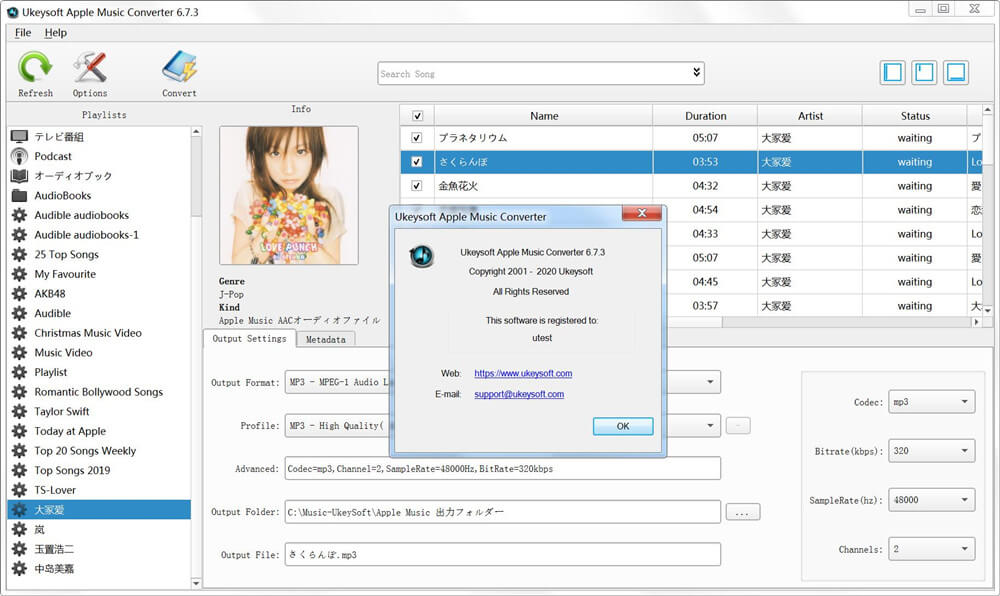The width and height of the screenshot is (1000, 596).
Task: Click the Output File name field
Action: coord(503,555)
